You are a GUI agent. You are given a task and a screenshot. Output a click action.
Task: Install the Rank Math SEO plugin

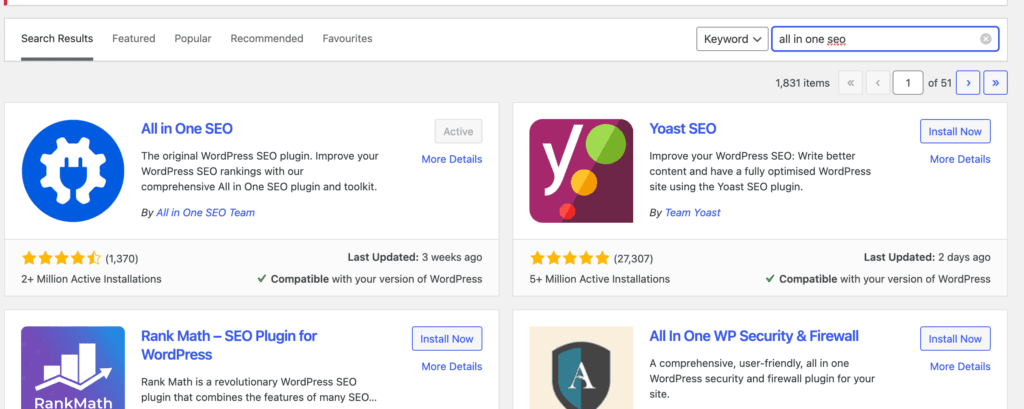[447, 339]
